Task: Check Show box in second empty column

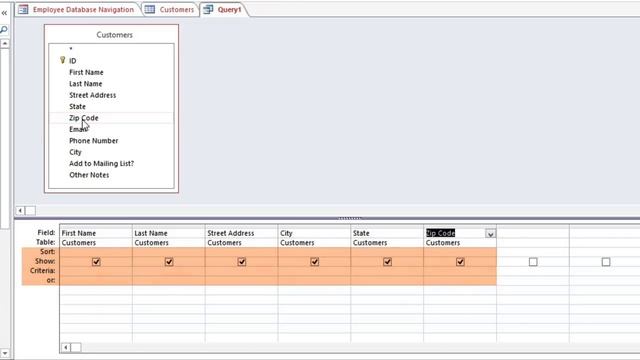Action: pyautogui.click(x=606, y=262)
